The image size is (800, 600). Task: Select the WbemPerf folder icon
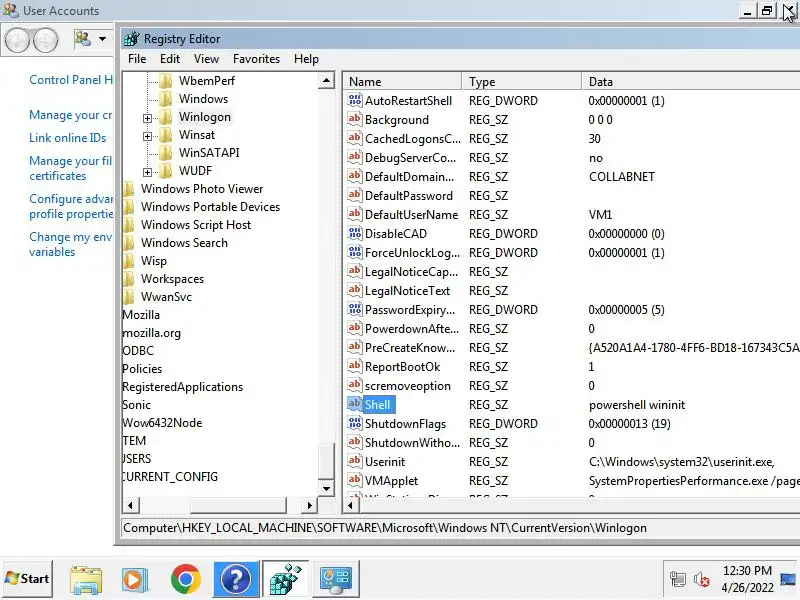tap(165, 81)
